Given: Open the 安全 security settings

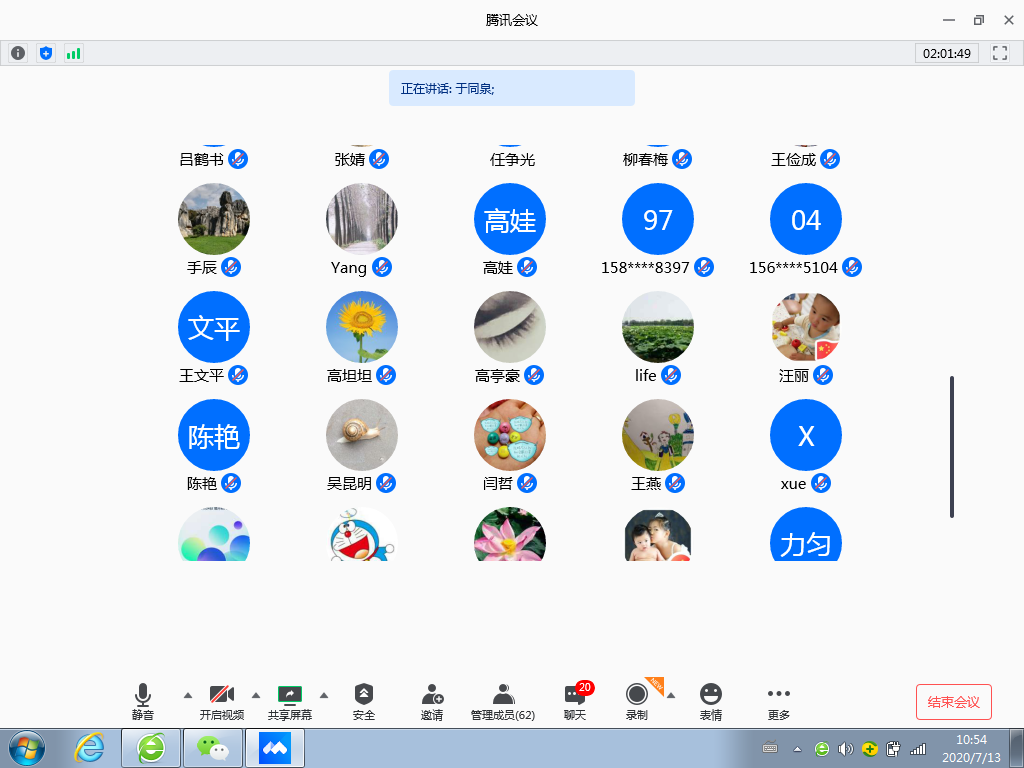Looking at the screenshot, I should point(364,701).
